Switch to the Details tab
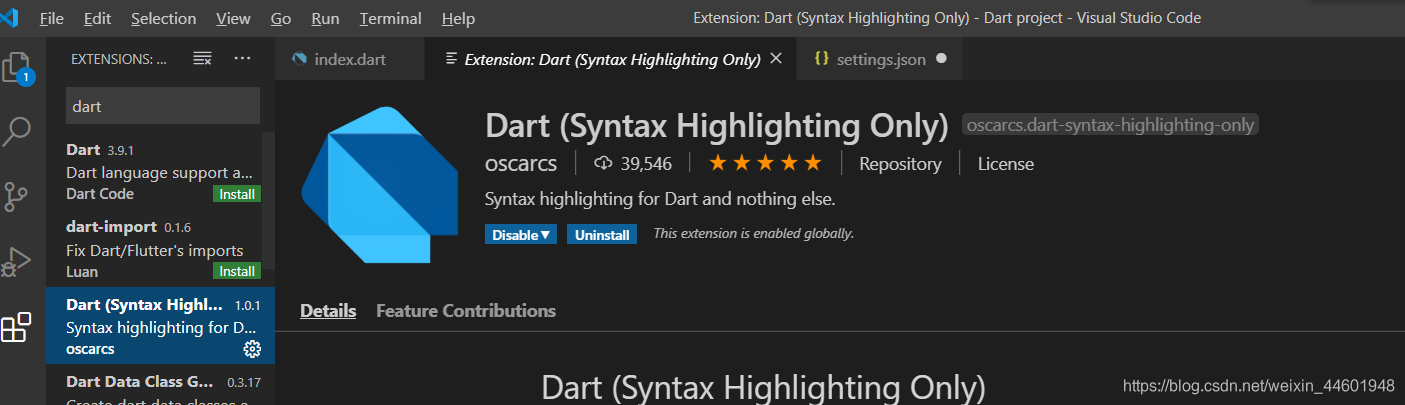 coord(328,311)
